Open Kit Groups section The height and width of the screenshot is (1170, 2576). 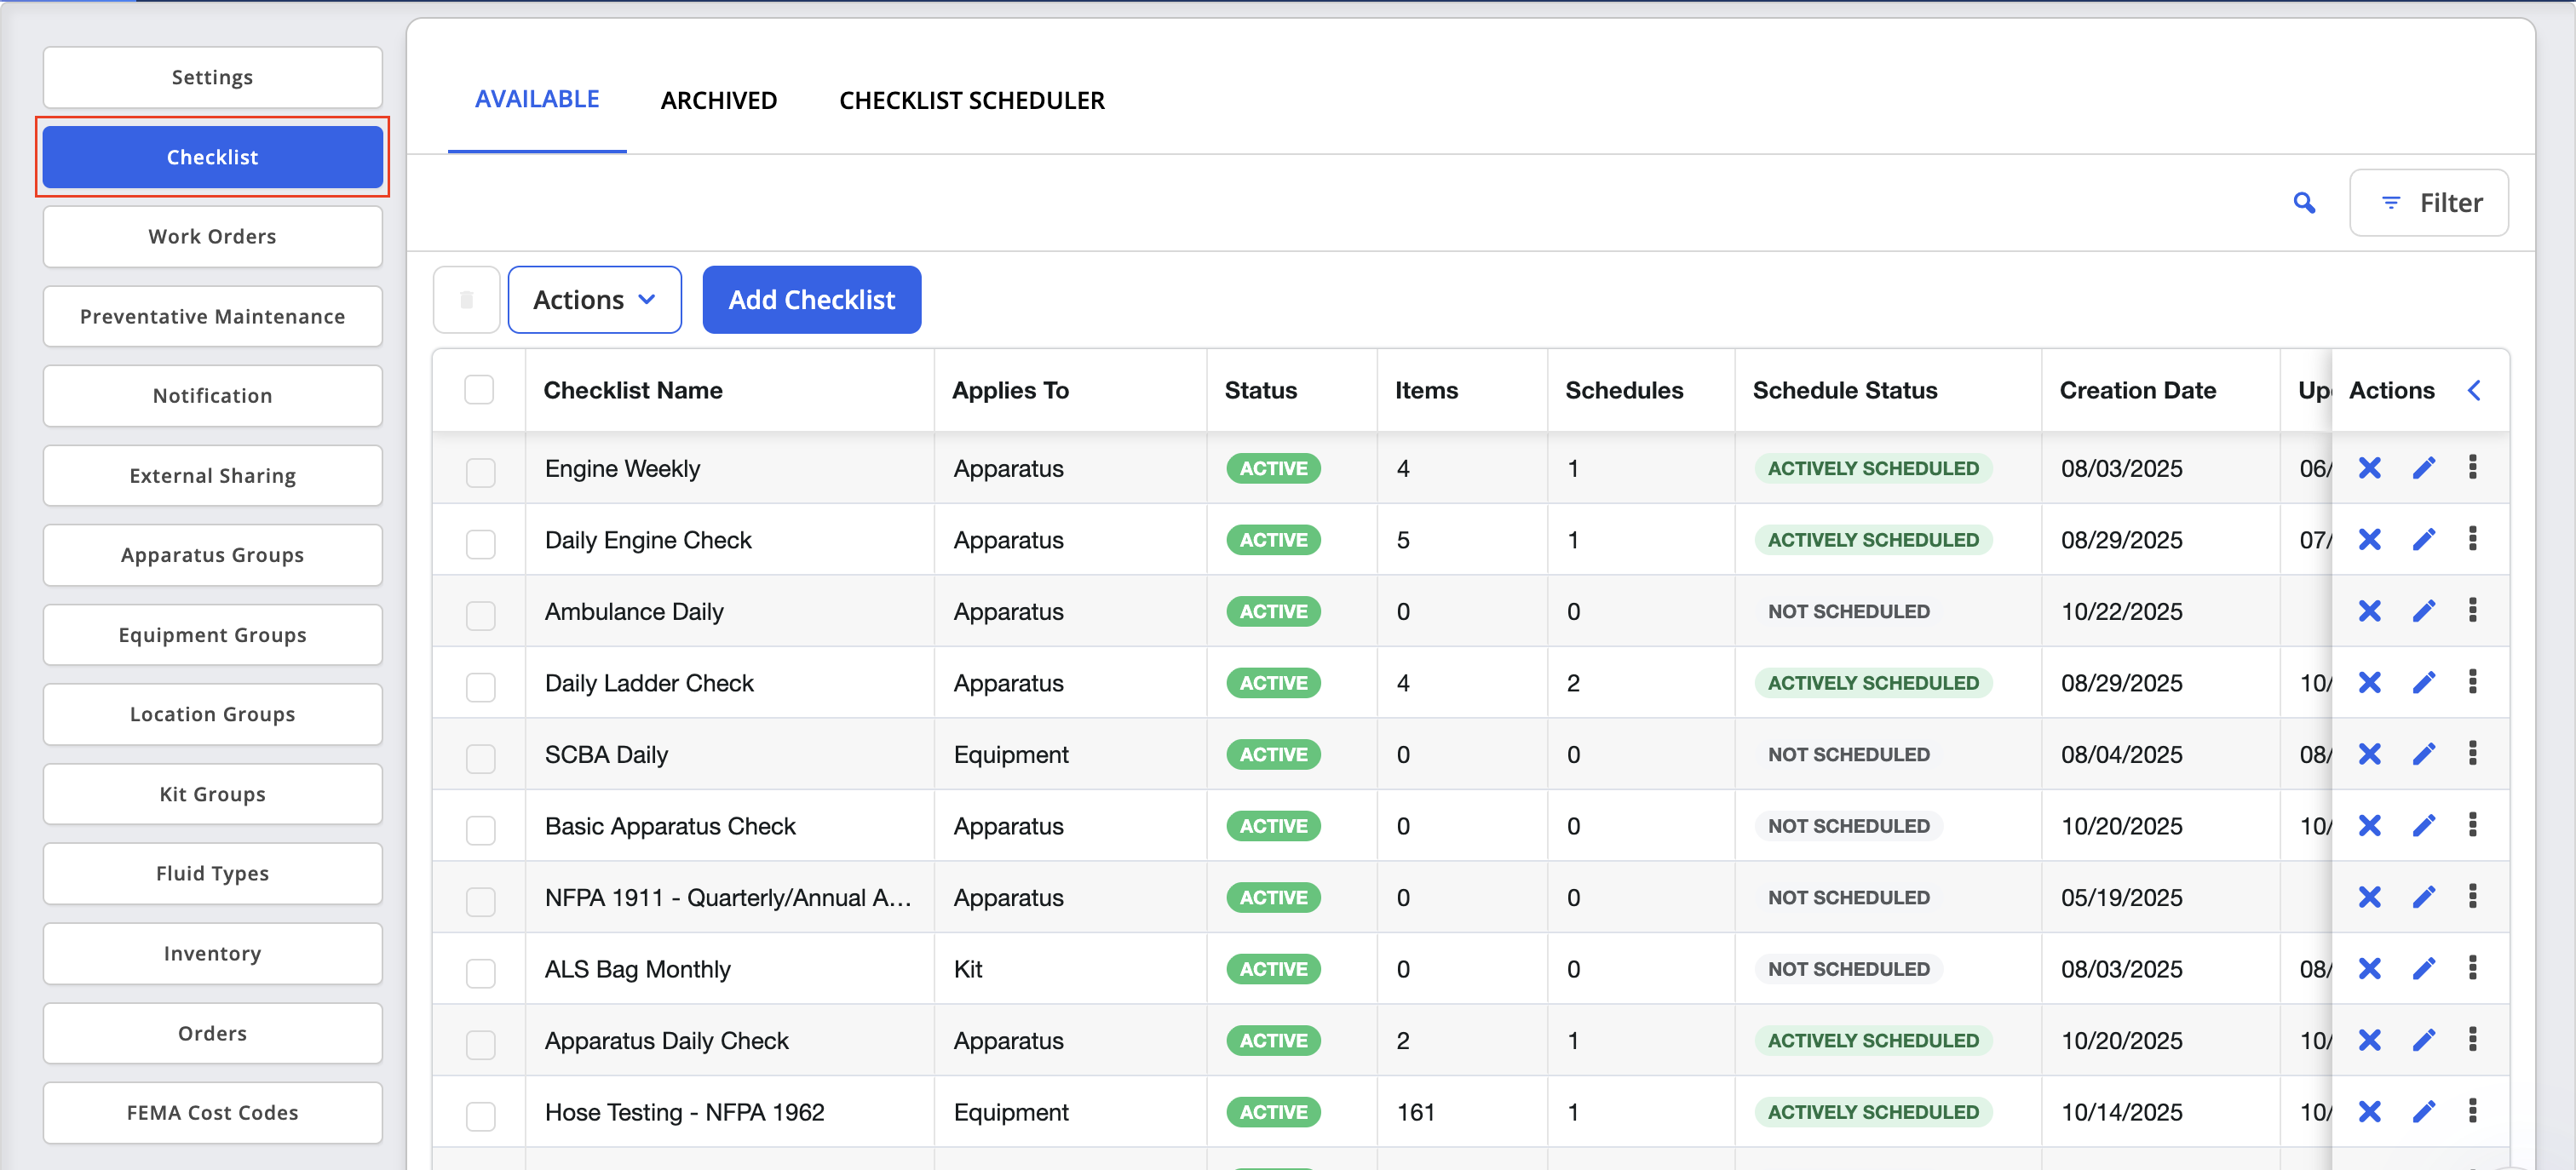click(212, 794)
